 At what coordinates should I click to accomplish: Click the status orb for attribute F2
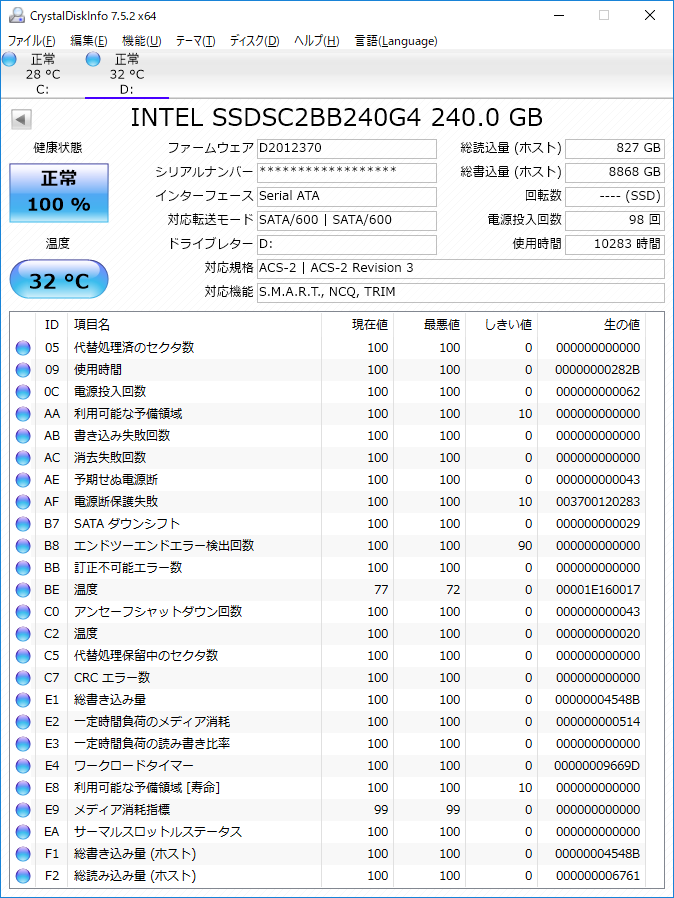tap(23, 876)
